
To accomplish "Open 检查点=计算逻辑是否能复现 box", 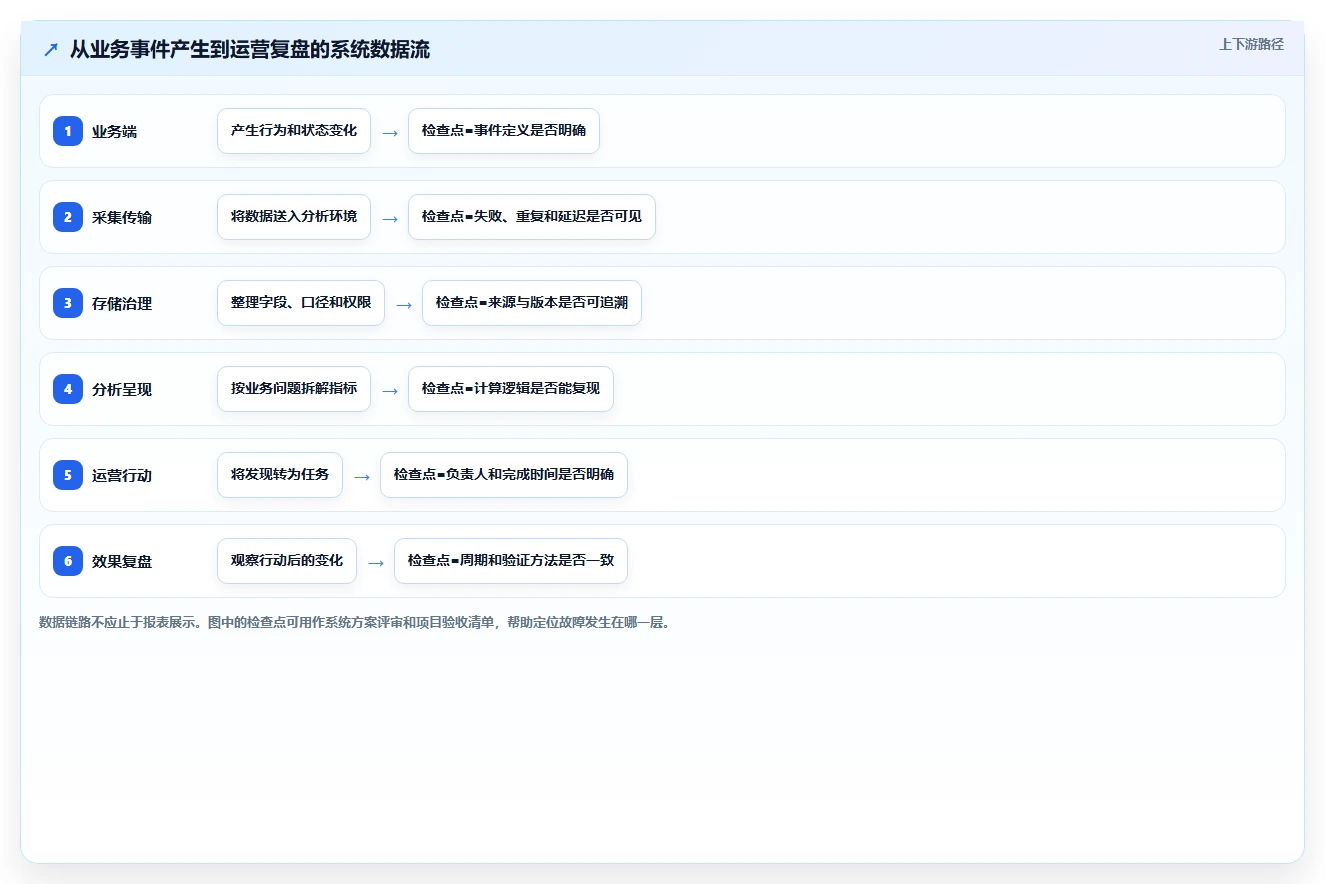I will [x=511, y=389].
